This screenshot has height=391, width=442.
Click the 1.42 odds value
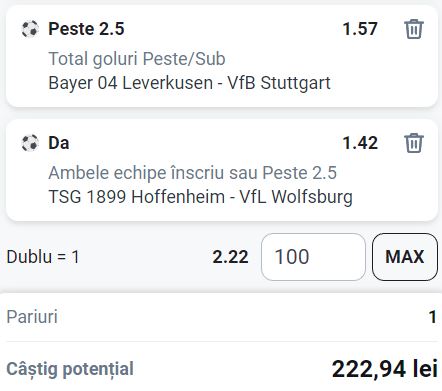tap(360, 143)
